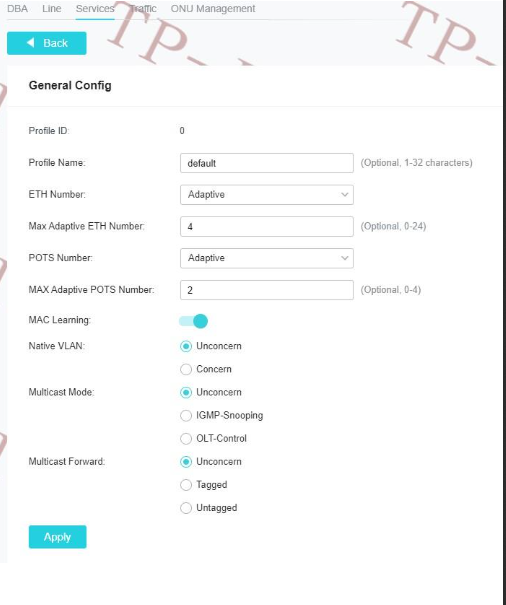Screen dimensions: 506x605
Task: Expand the POTS Number dropdown chevron
Action: pyautogui.click(x=345, y=258)
